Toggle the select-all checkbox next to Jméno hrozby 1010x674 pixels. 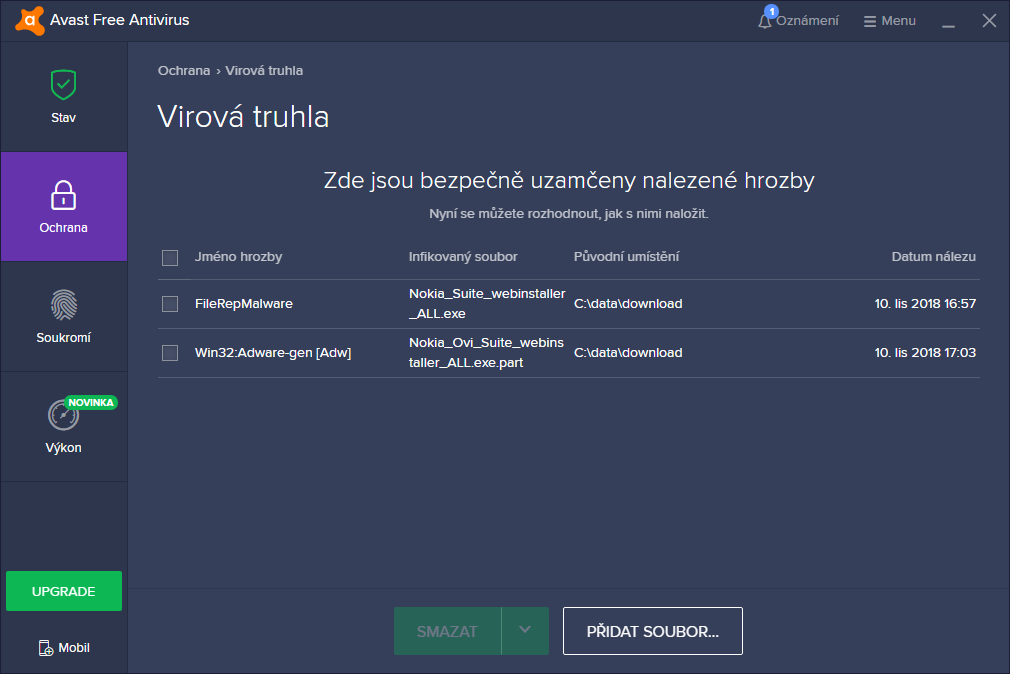click(x=170, y=258)
